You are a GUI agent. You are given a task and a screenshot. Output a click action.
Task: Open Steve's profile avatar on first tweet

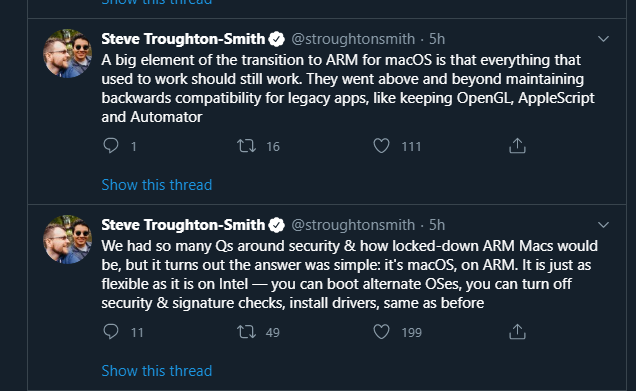(67, 53)
